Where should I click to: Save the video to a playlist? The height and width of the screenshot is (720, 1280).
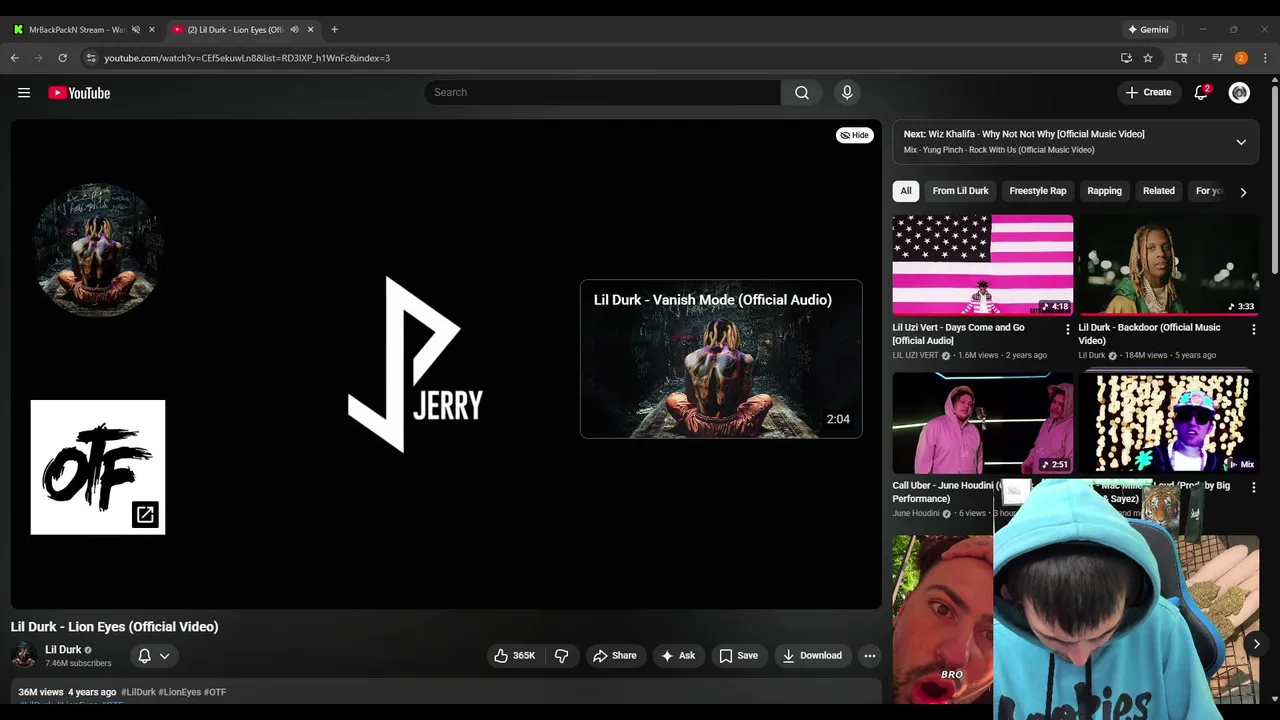738,656
